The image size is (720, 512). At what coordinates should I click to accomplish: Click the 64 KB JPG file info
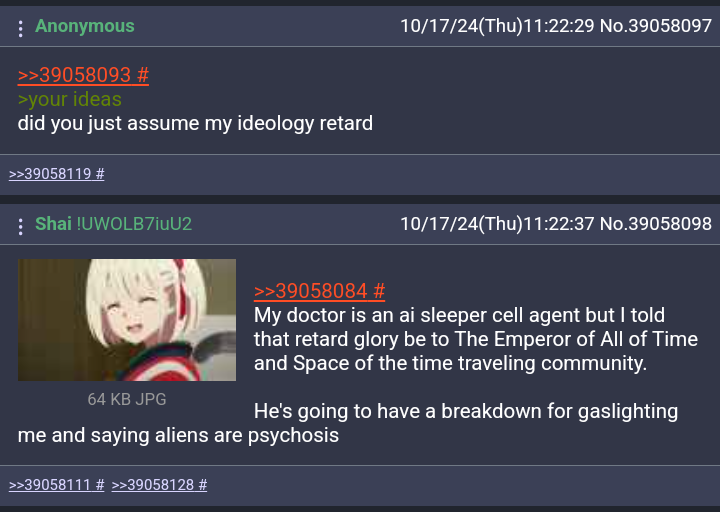coord(127,399)
